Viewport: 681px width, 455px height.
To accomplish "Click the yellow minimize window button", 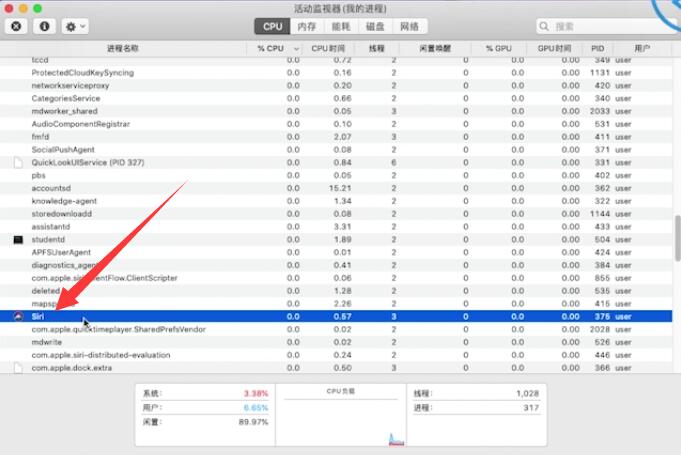I will 23,8.
